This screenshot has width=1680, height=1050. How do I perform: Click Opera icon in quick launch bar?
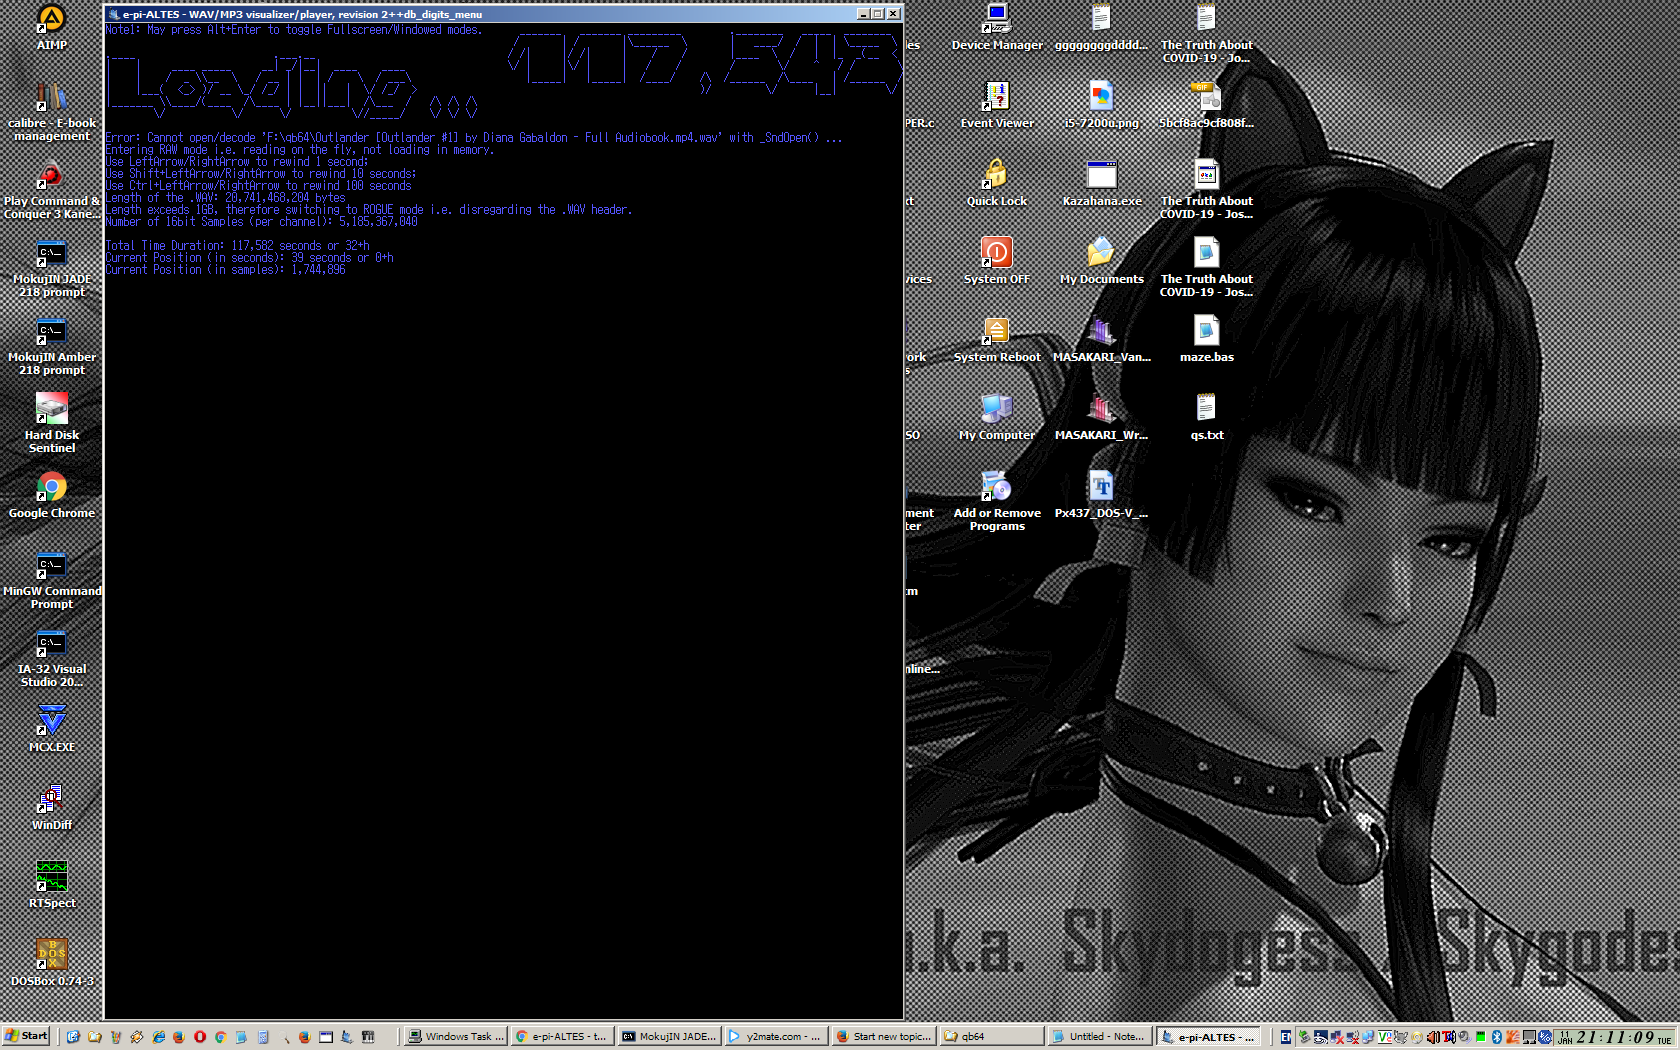(200, 1037)
